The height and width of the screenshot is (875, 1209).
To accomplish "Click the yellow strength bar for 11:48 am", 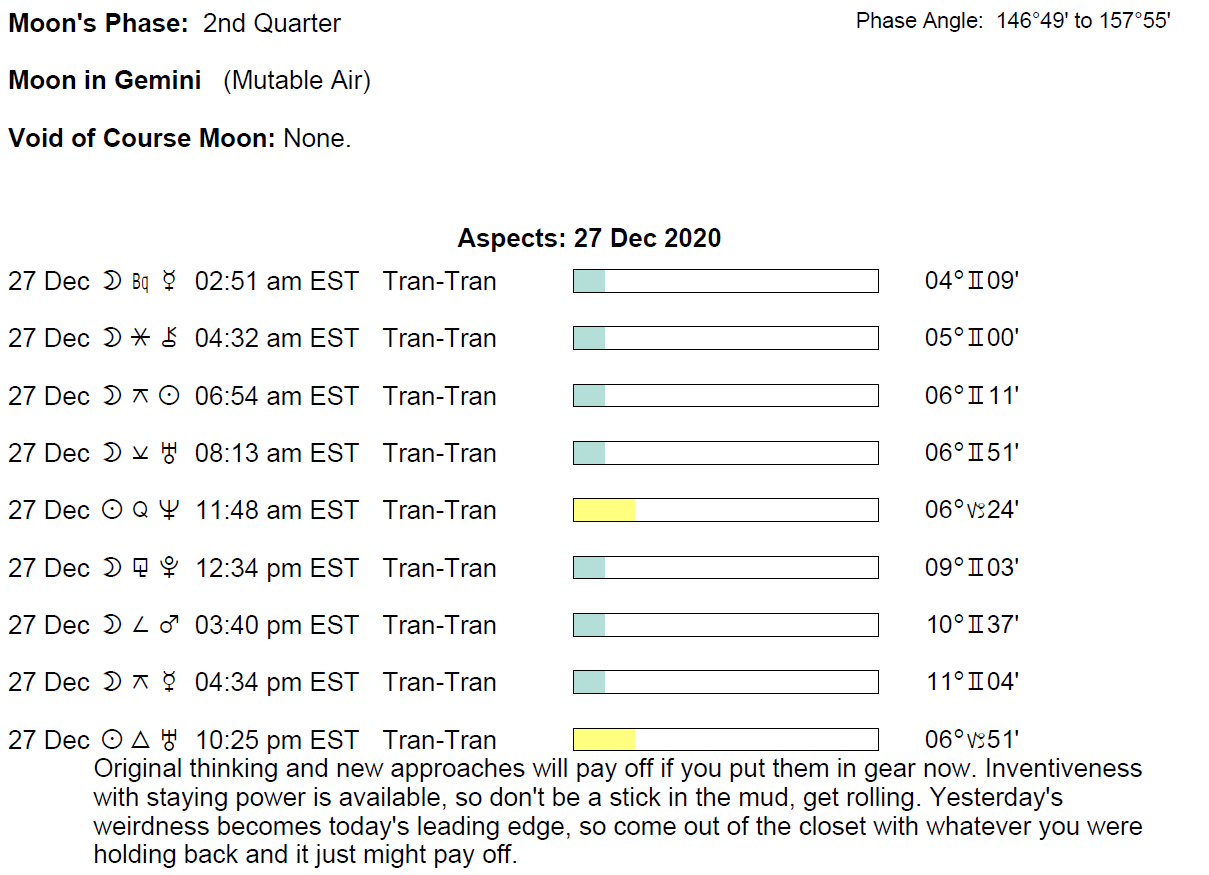I will (604, 511).
